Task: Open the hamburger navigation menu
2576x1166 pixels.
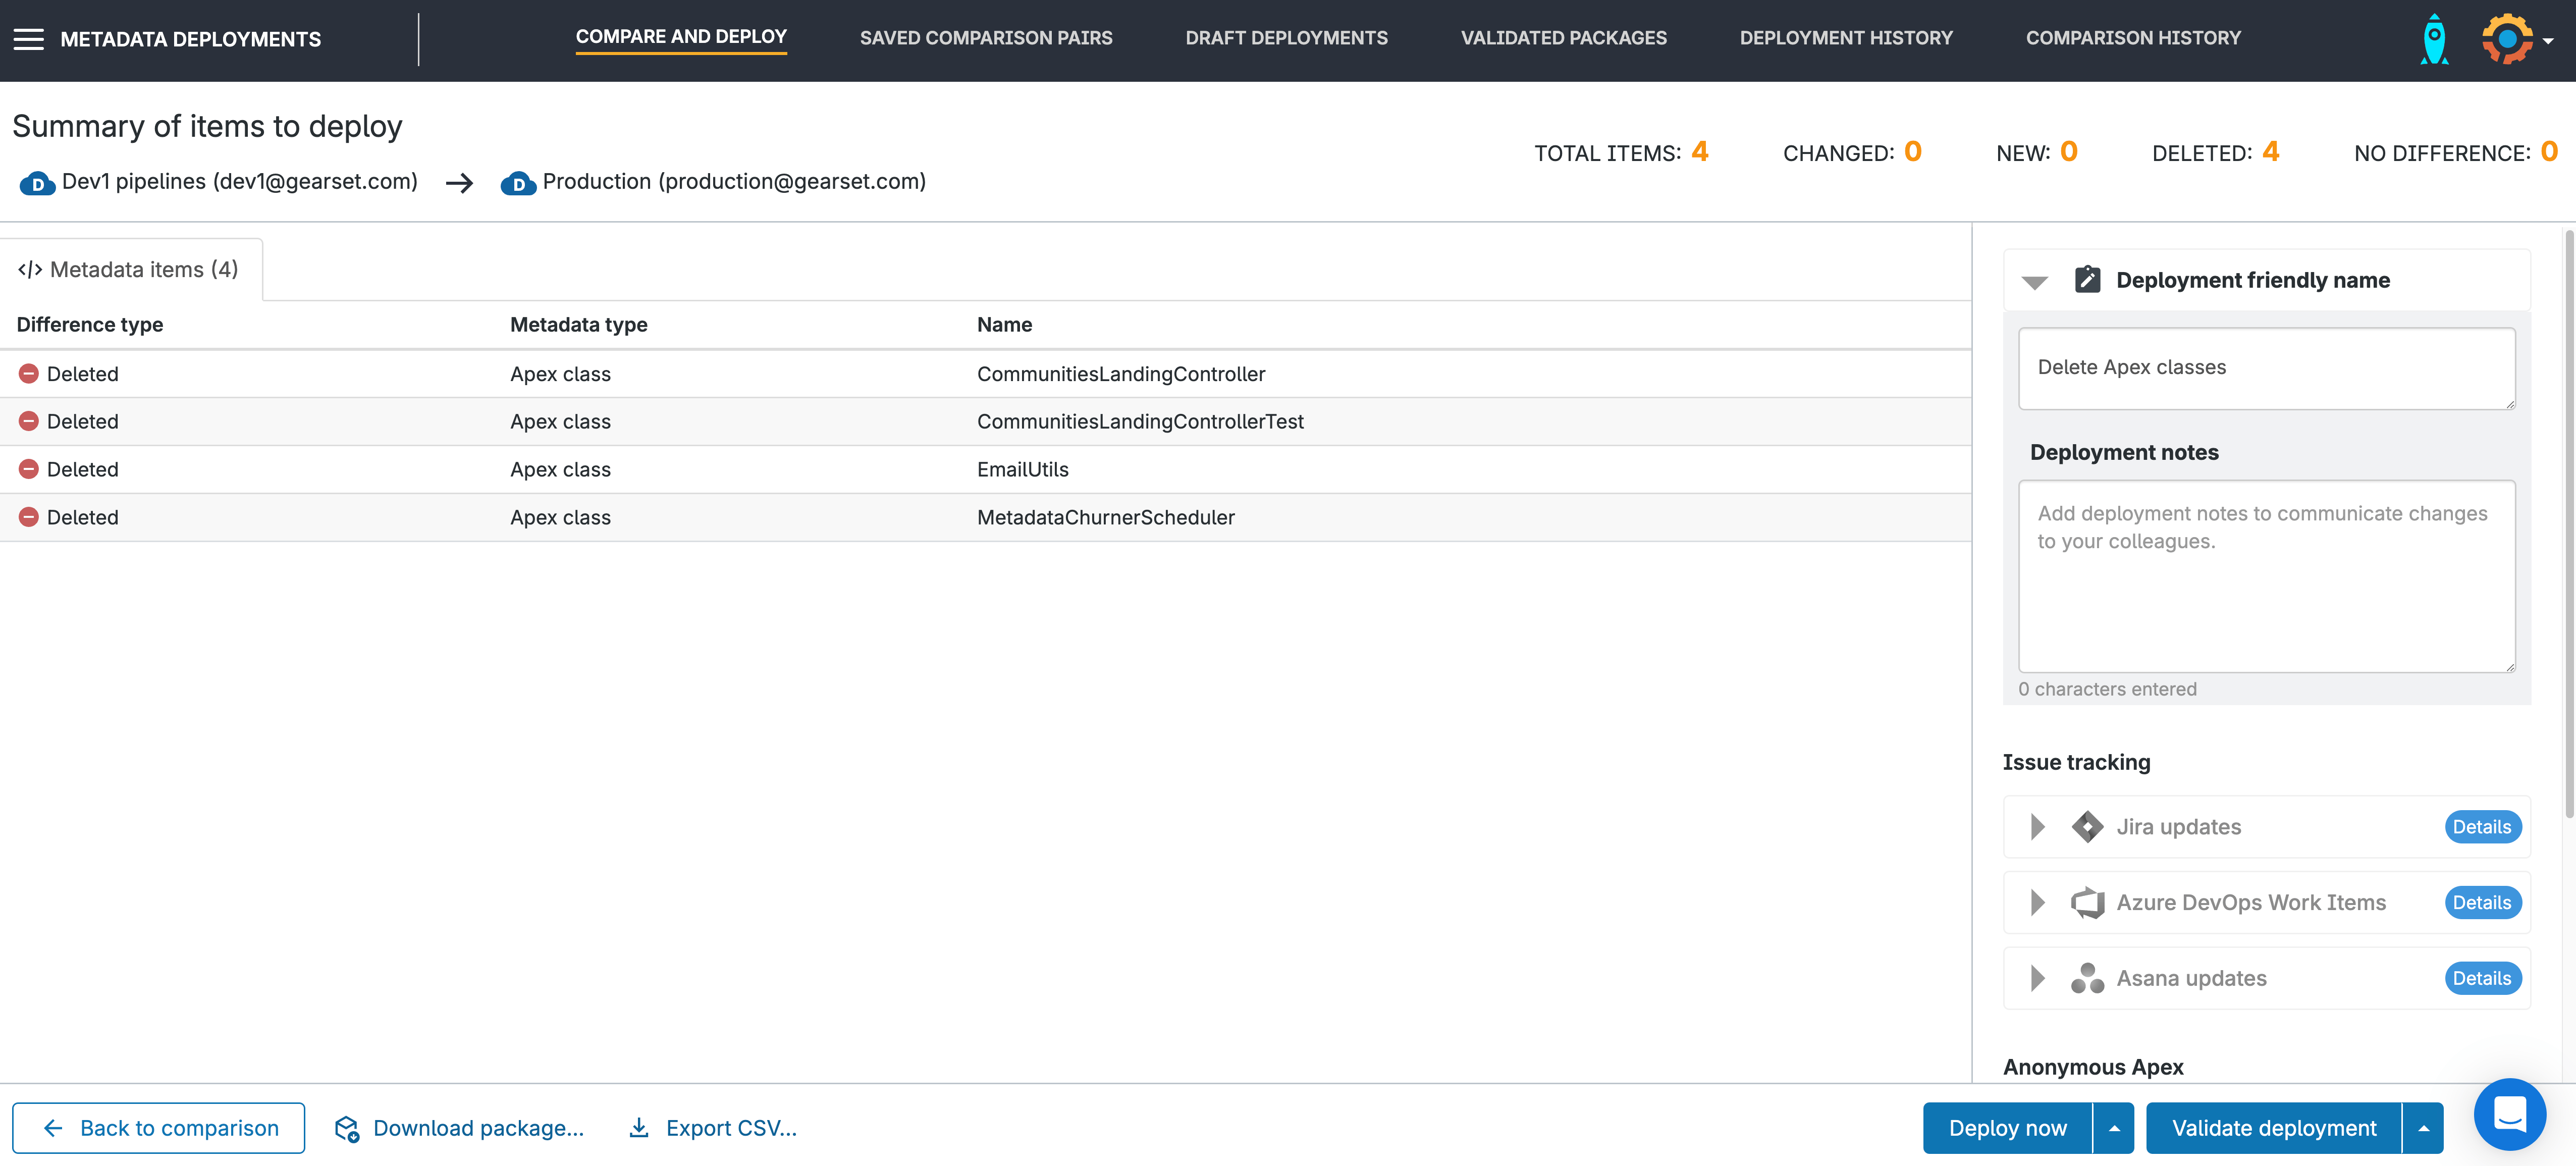Action: point(28,39)
